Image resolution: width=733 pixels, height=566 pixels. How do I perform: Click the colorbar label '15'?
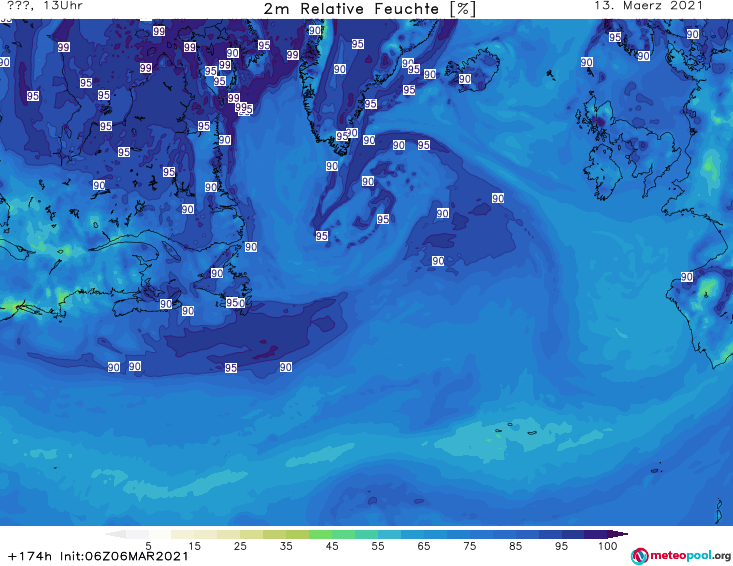click(x=194, y=546)
